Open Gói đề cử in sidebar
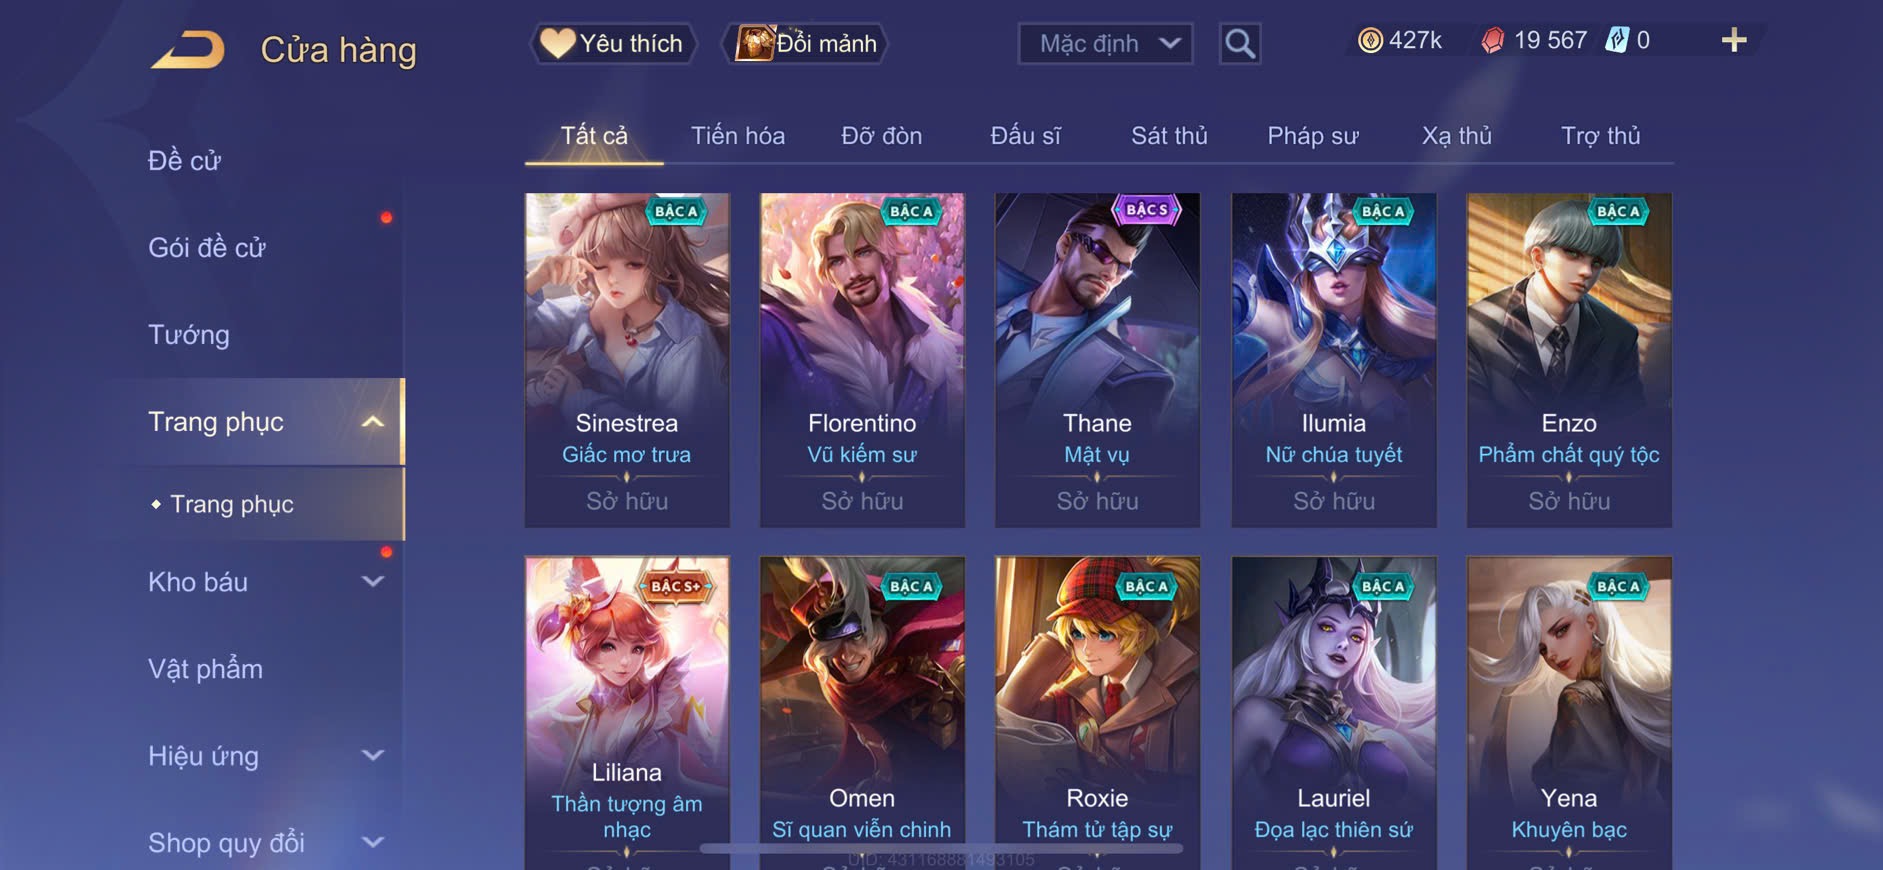This screenshot has width=1883, height=870. pyautogui.click(x=207, y=248)
